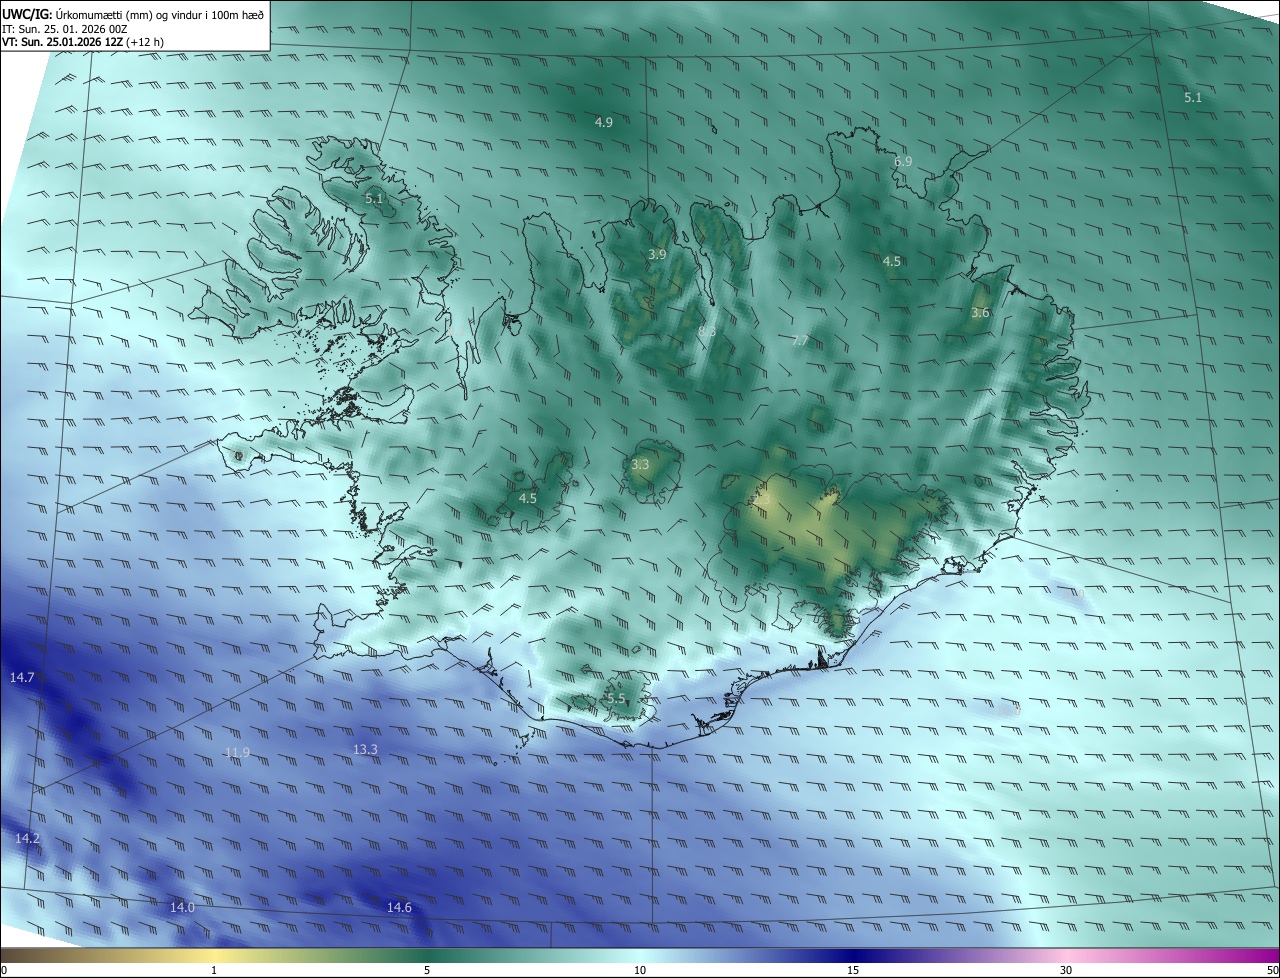1280x978 pixels.
Task: Click the 14.2 precipitation value label
Action: pos(27,838)
